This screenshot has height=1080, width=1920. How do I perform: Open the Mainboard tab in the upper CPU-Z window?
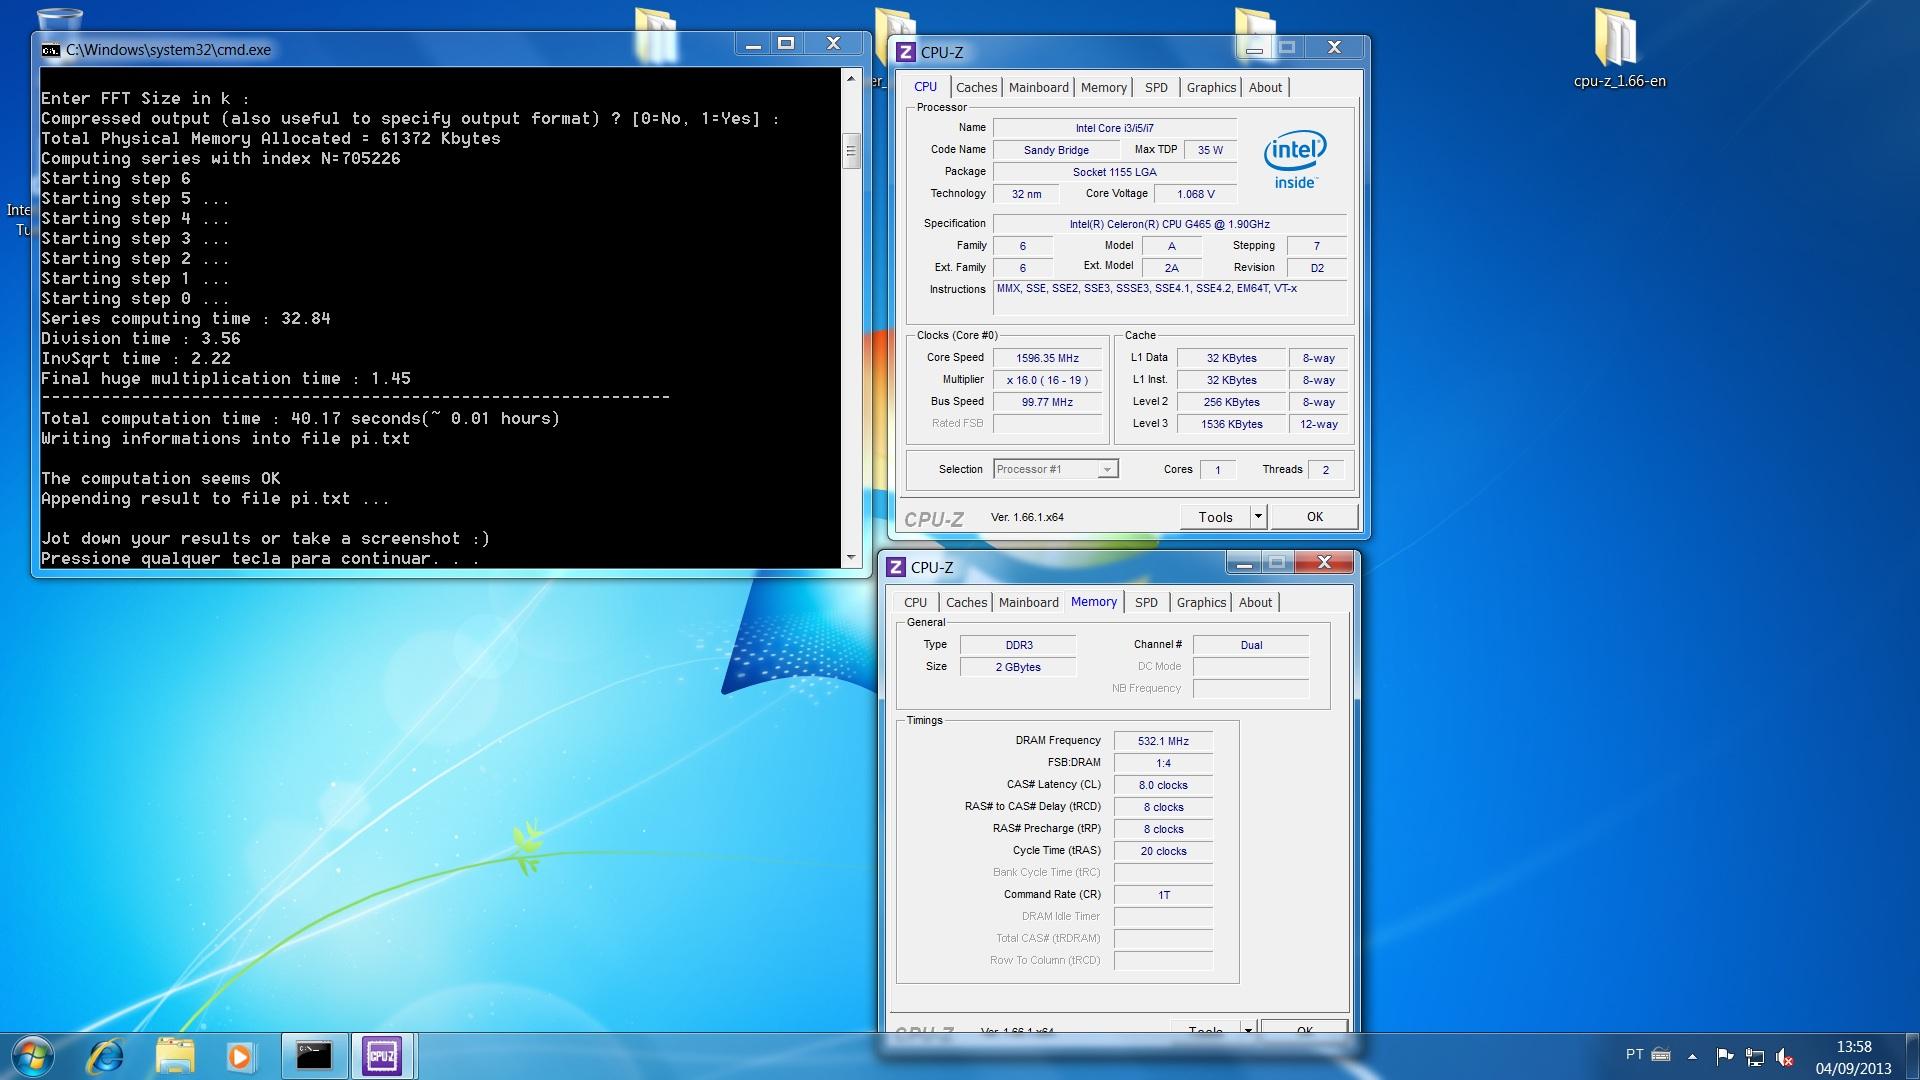click(x=1039, y=88)
